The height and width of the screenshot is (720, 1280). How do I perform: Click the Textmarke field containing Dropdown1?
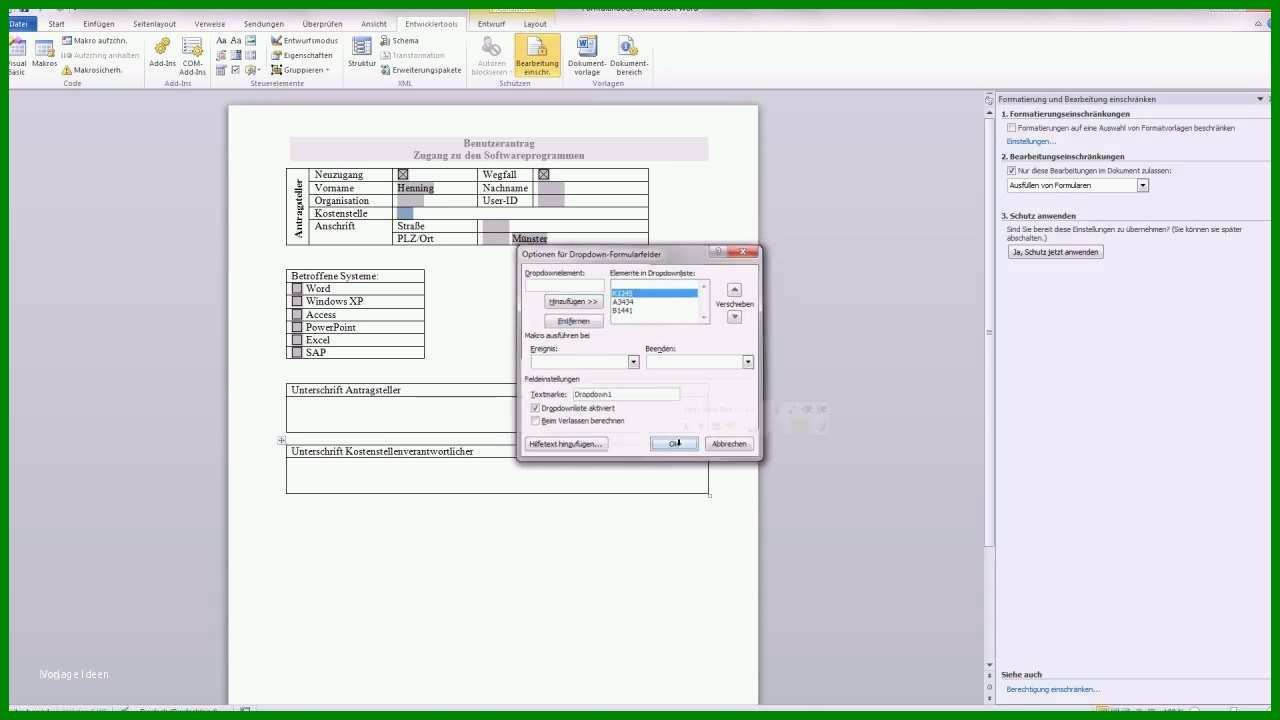coord(626,394)
